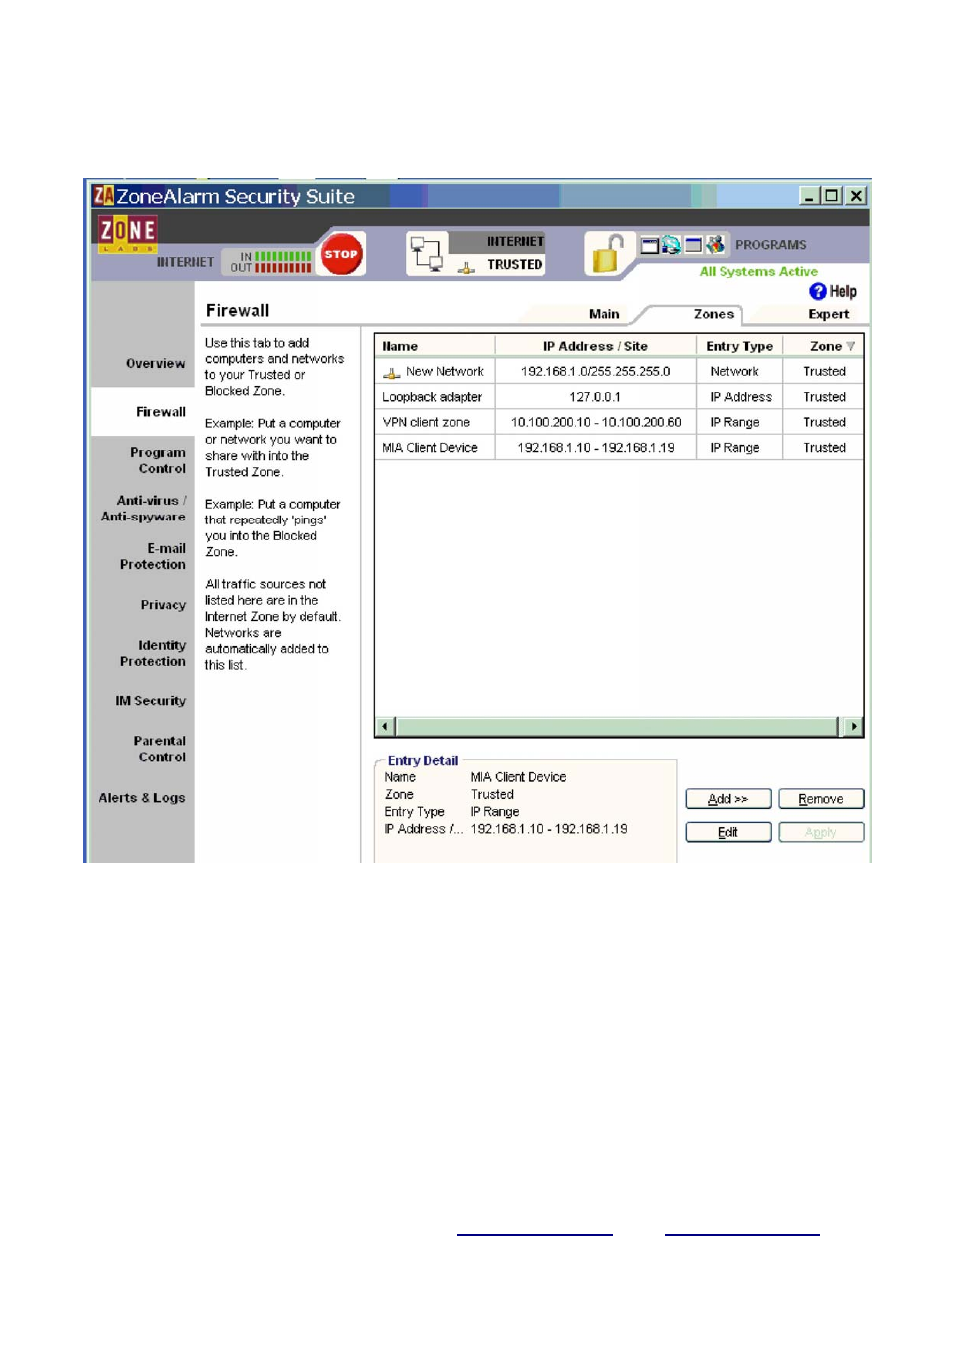Click Trusted zone cell of VPN client zone
The height and width of the screenshot is (1350, 954).
pos(824,422)
